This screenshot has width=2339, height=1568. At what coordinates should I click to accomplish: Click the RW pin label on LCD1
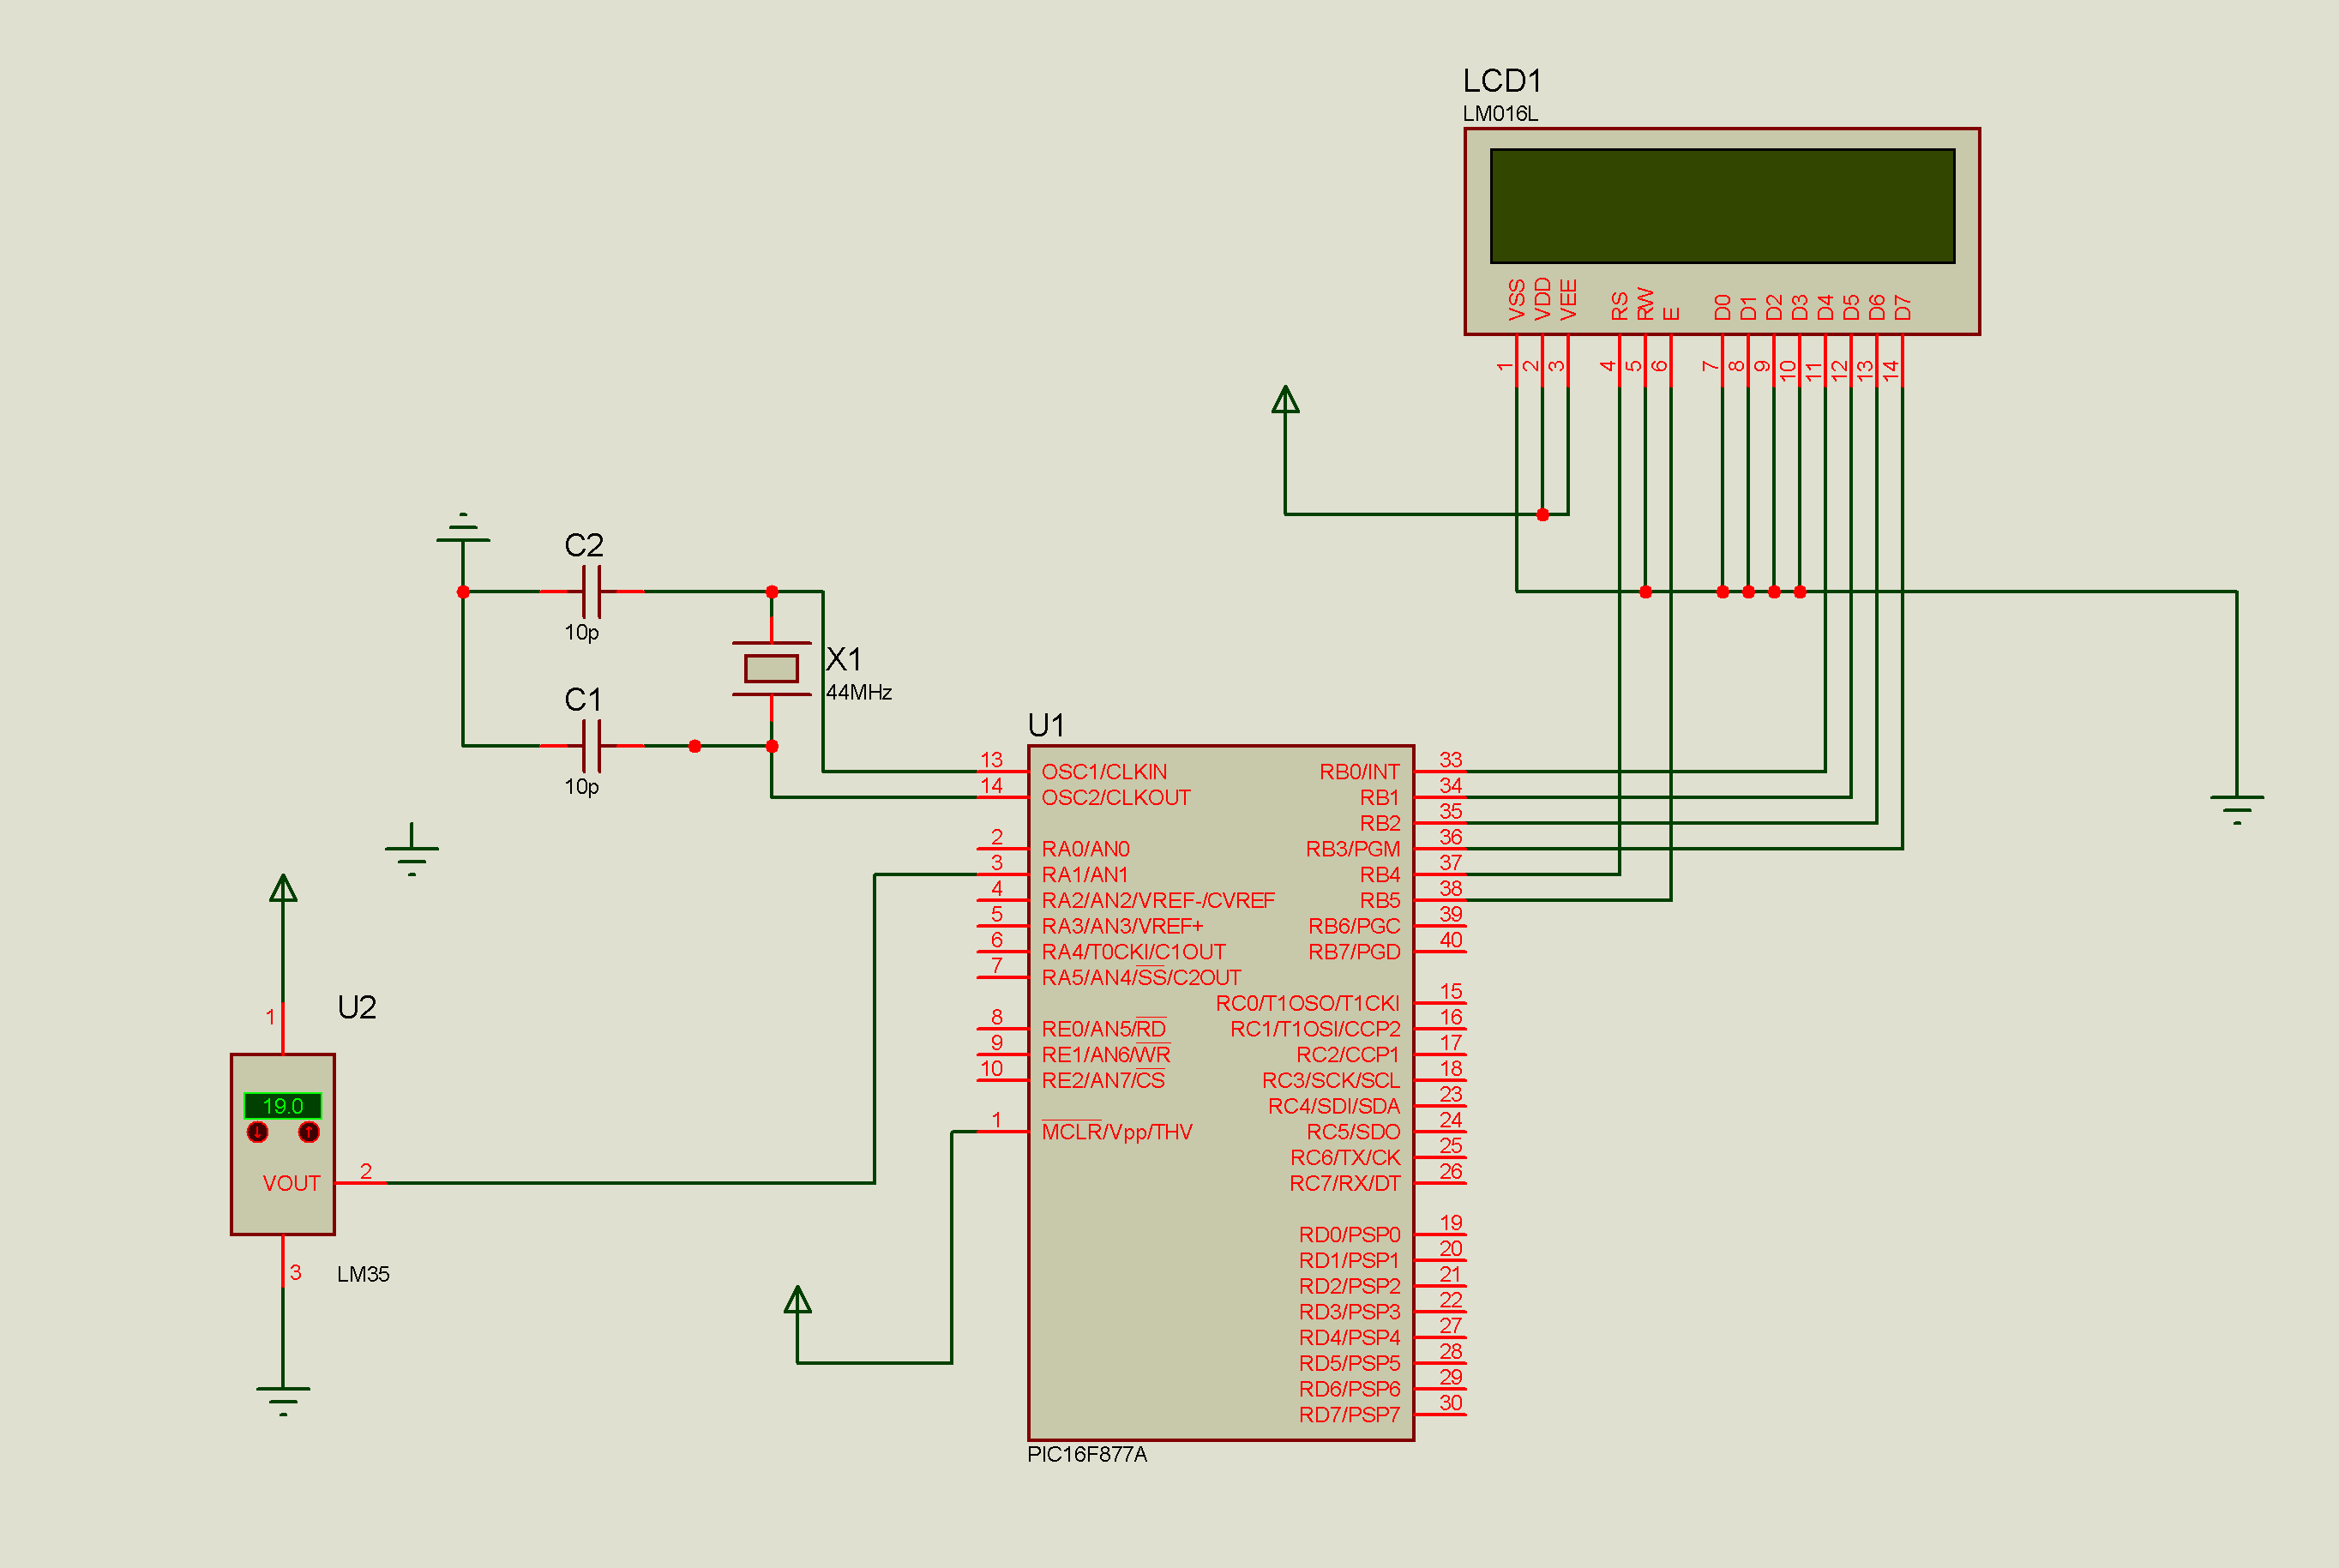(x=1645, y=304)
